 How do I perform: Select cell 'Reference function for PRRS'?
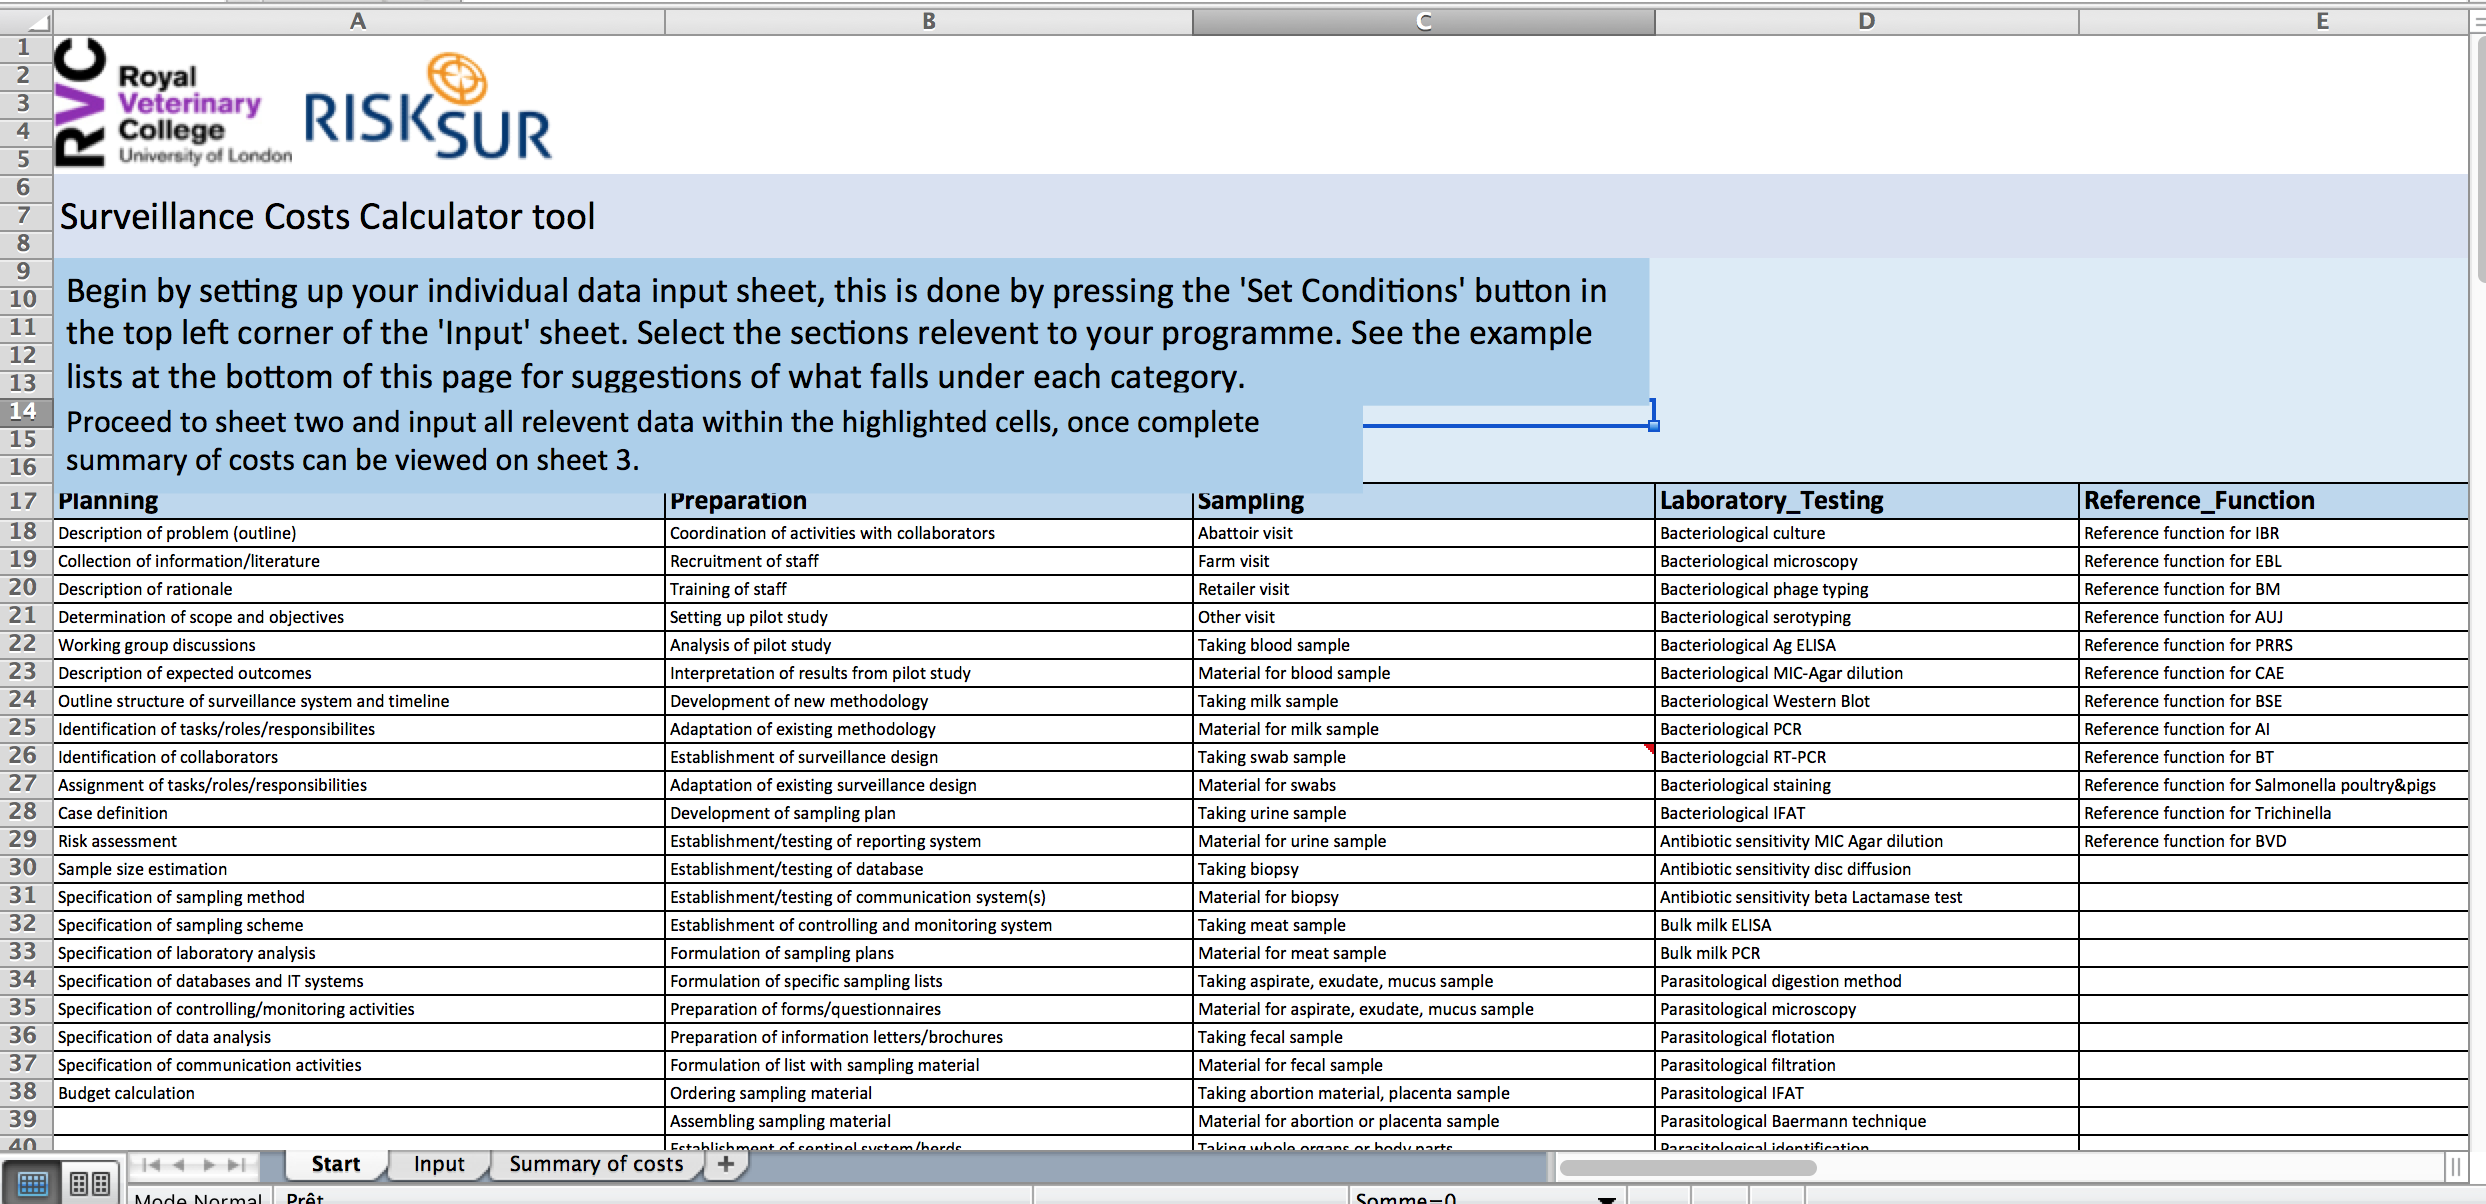[2274, 645]
